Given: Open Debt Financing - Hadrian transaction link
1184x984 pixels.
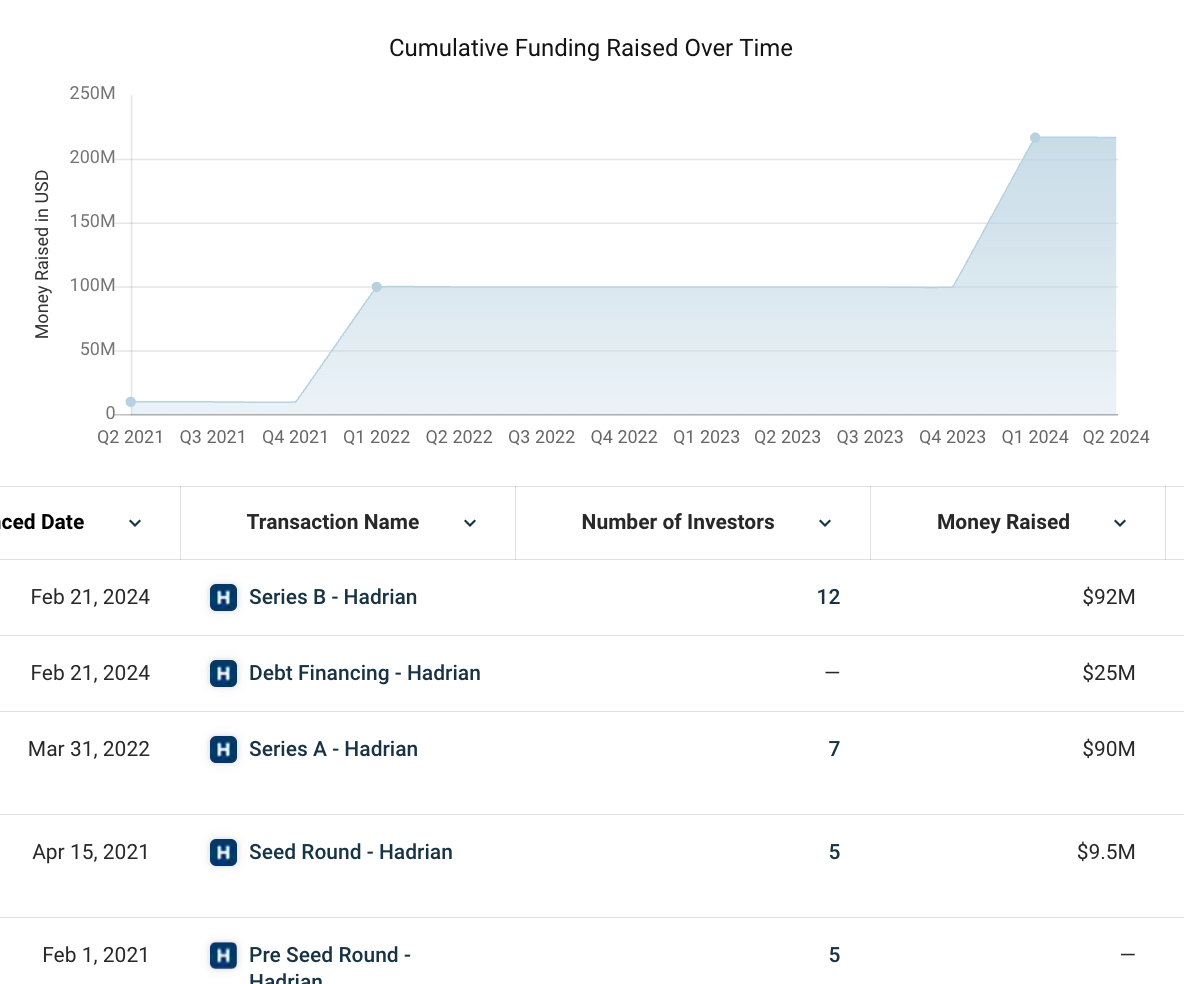Looking at the screenshot, I should (365, 673).
